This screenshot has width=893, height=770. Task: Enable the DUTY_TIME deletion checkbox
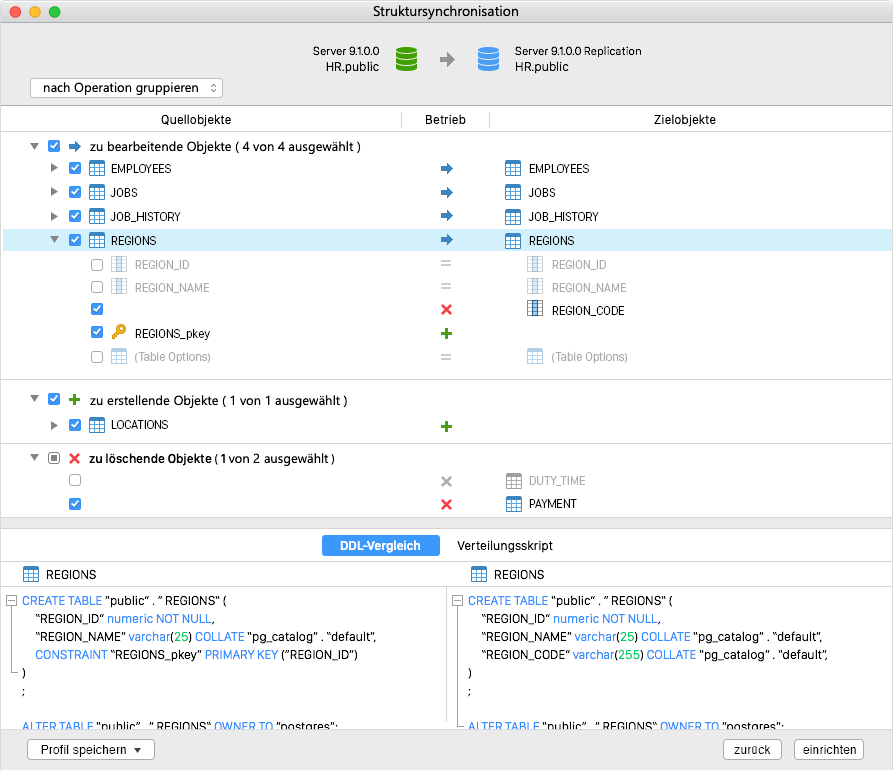[74, 480]
